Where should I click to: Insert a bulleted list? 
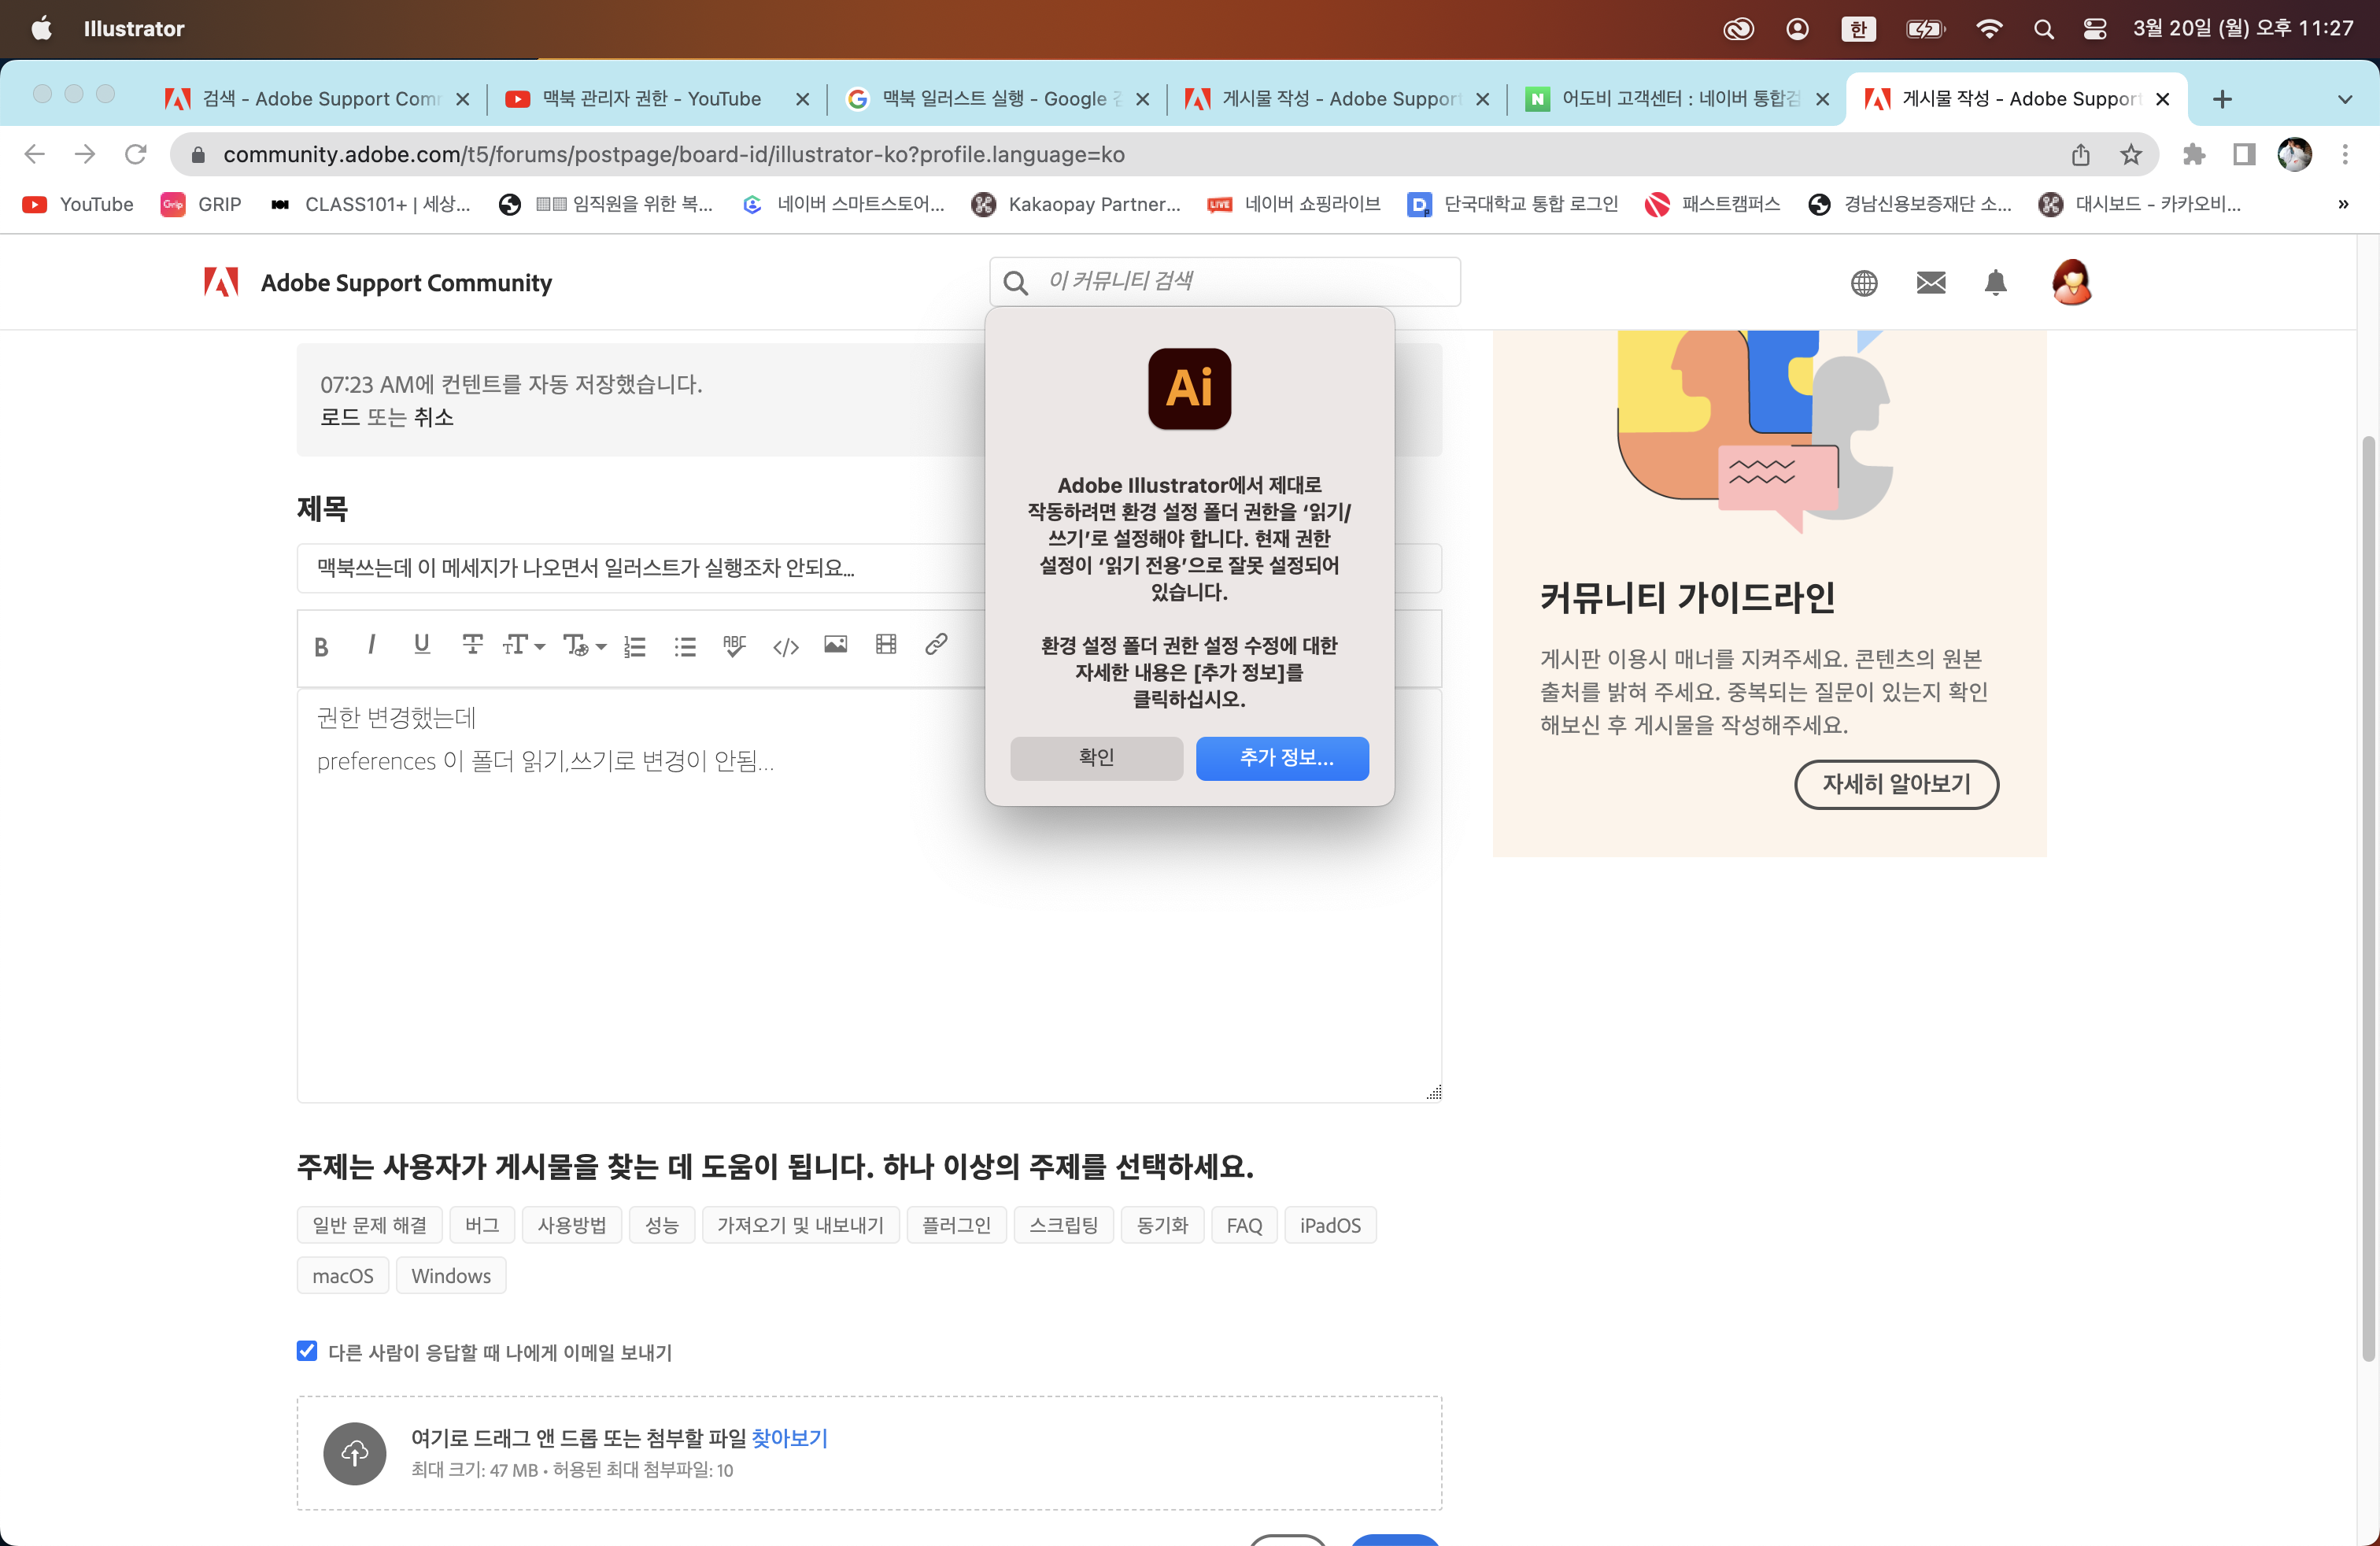[685, 646]
